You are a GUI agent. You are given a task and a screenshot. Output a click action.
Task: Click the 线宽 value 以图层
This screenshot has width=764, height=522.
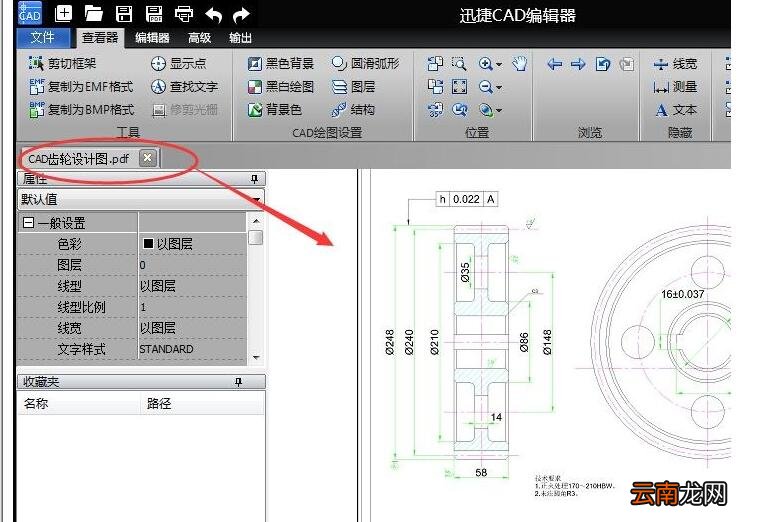[157, 328]
